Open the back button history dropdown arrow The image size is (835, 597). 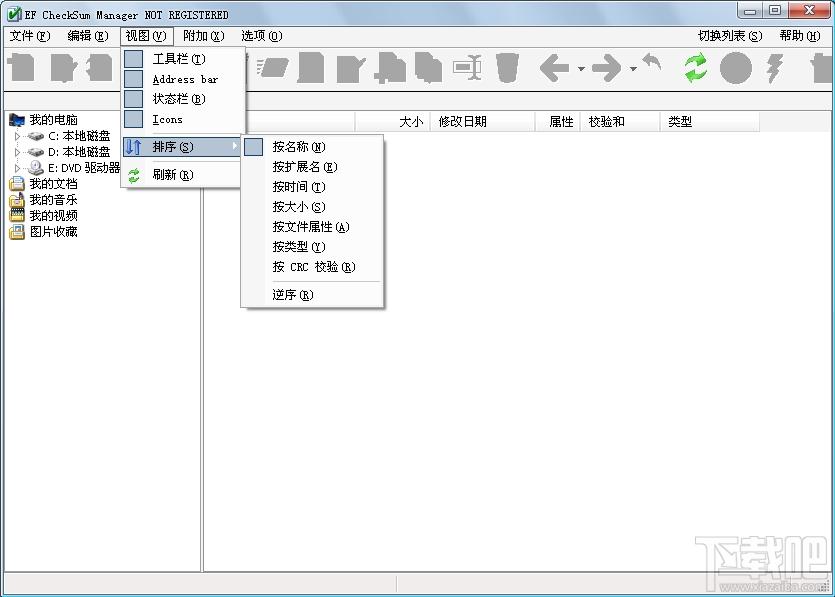581,68
